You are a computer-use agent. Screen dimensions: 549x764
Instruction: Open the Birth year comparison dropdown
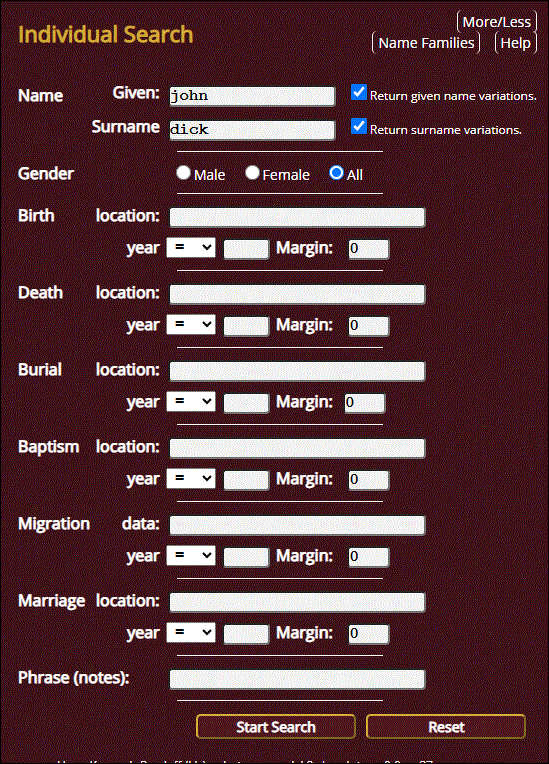191,248
